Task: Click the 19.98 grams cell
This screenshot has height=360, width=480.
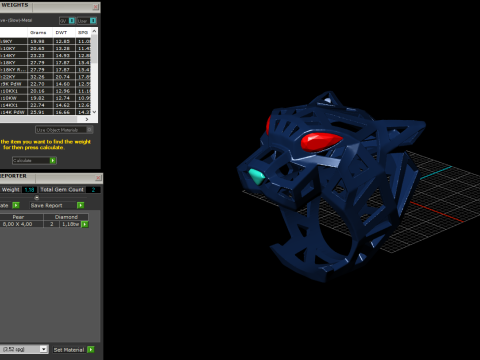Action: pos(40,41)
